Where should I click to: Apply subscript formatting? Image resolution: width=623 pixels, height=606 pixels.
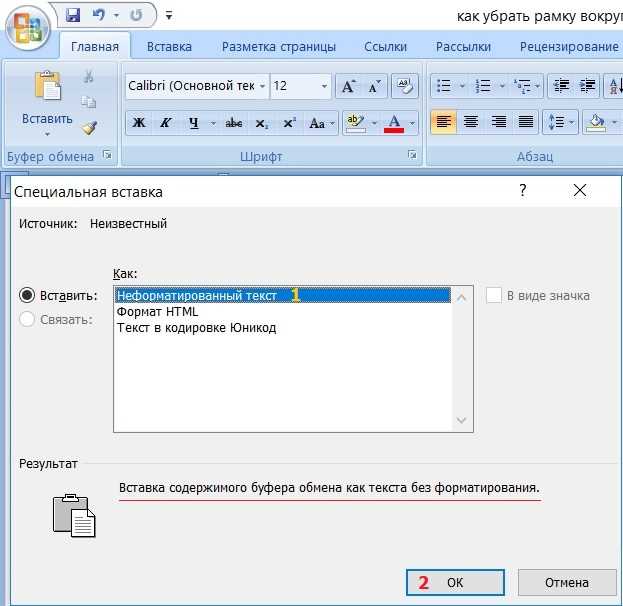tap(261, 123)
